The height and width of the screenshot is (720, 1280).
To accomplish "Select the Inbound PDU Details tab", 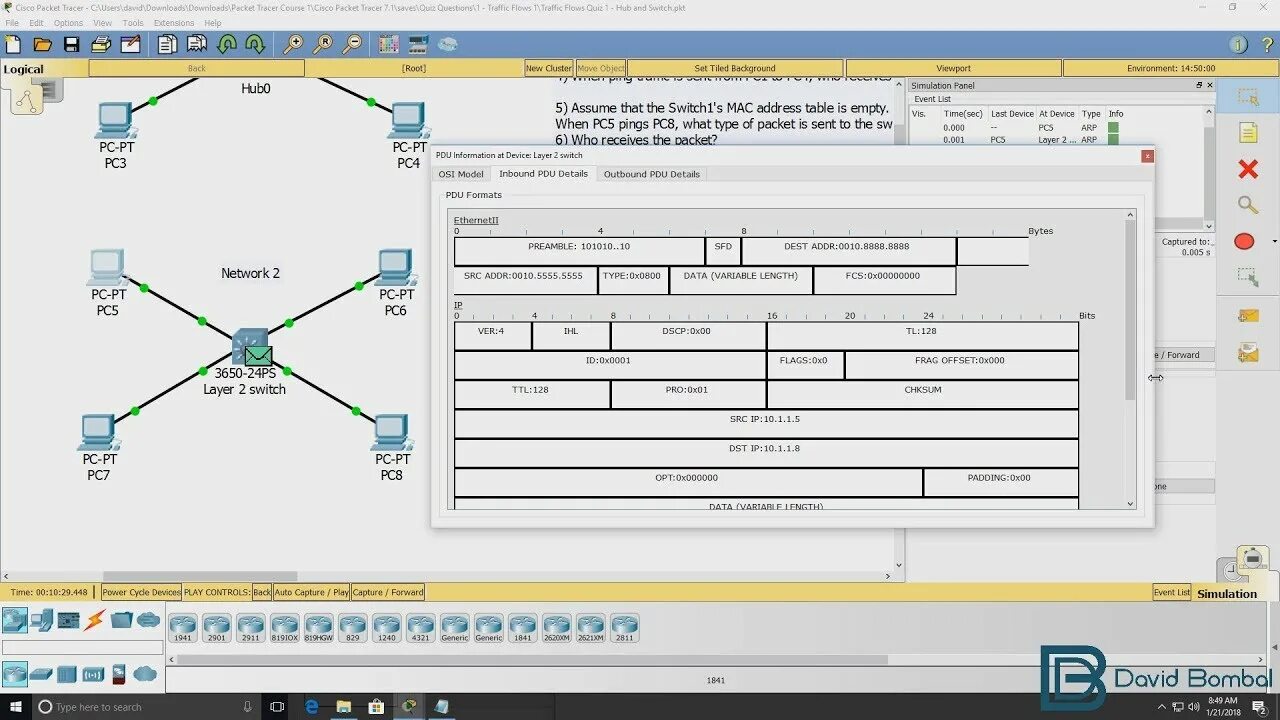I will coord(543,174).
